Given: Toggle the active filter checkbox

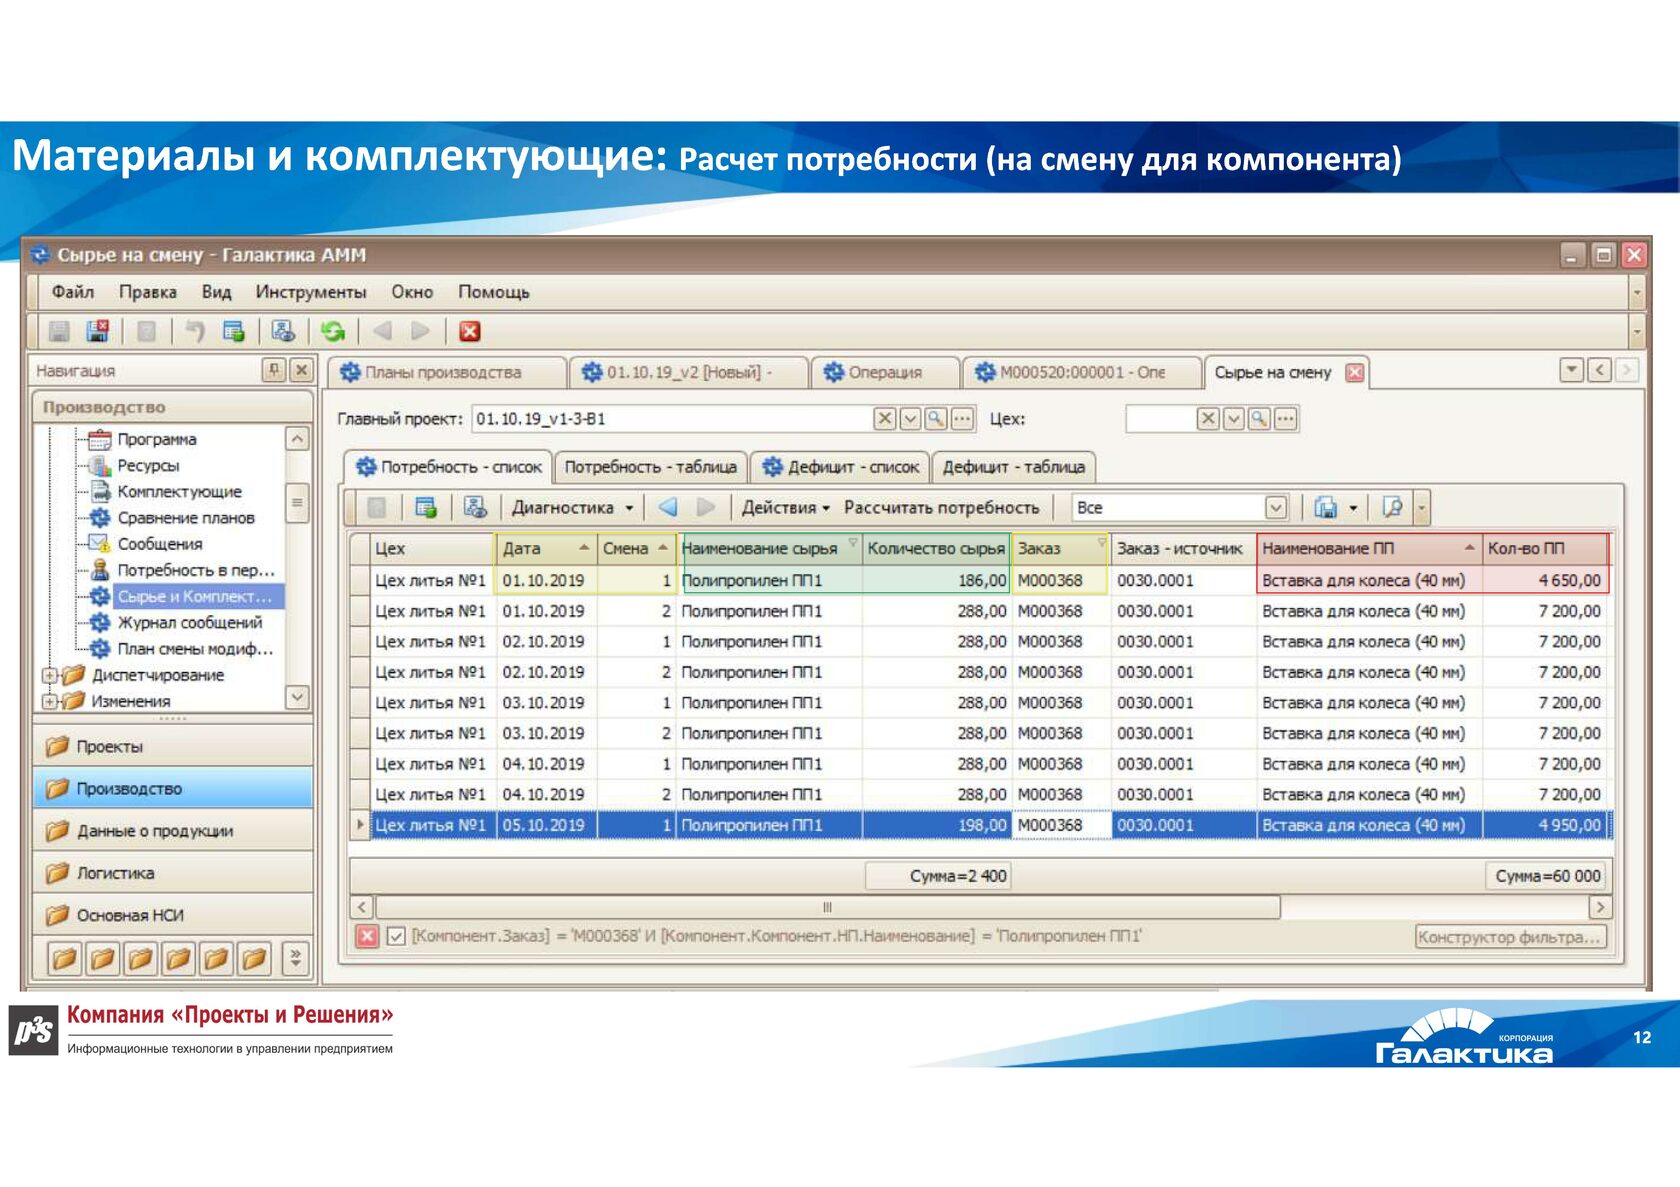Looking at the screenshot, I should [x=396, y=936].
